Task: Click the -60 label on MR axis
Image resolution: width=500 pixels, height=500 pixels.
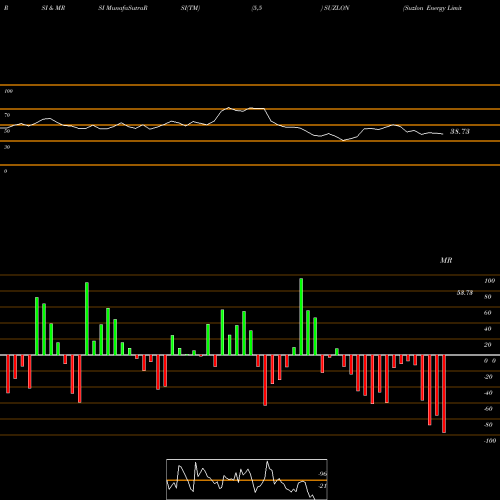Action: click(488, 409)
